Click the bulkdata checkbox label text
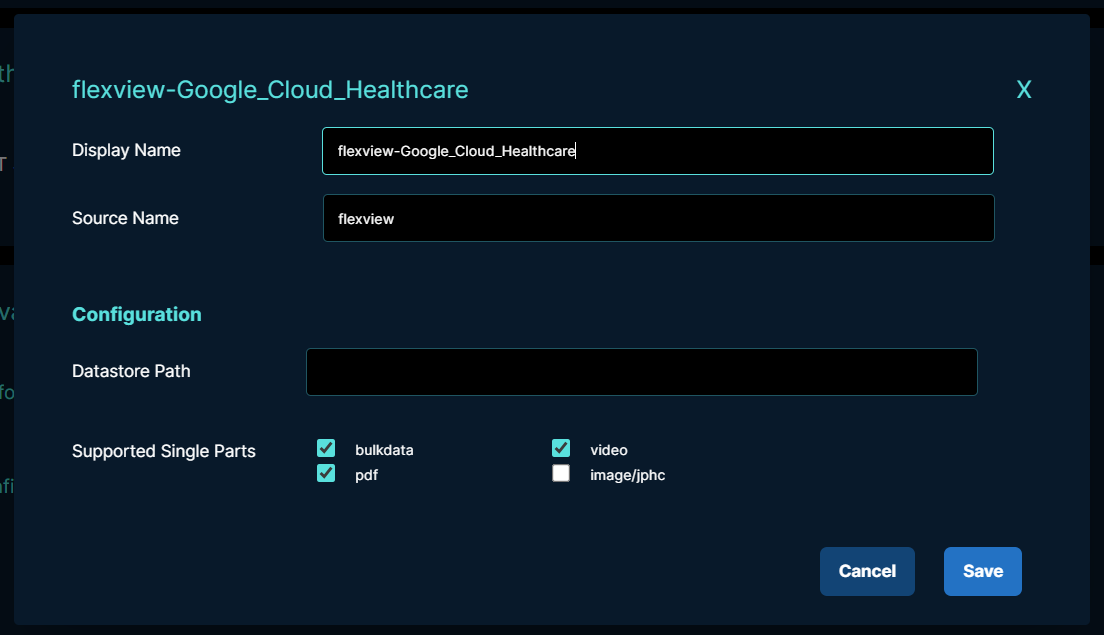The image size is (1104, 635). (385, 450)
